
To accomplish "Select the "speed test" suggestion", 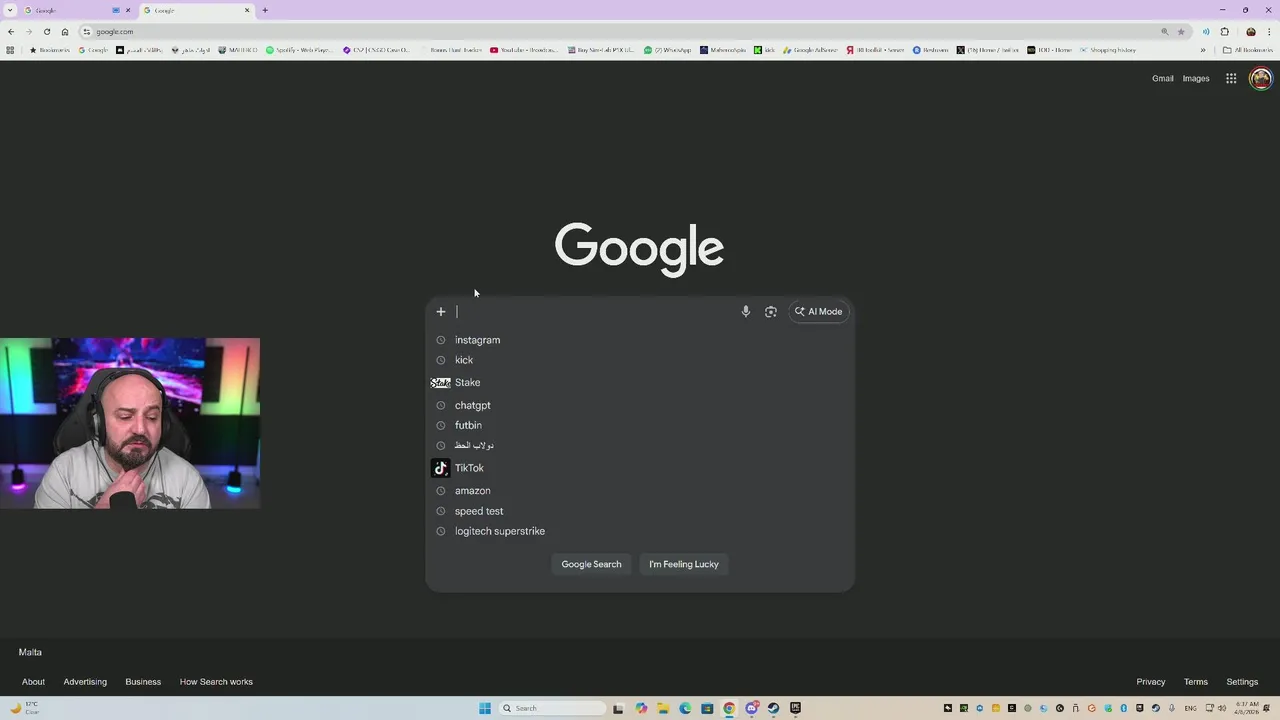I will point(640,511).
